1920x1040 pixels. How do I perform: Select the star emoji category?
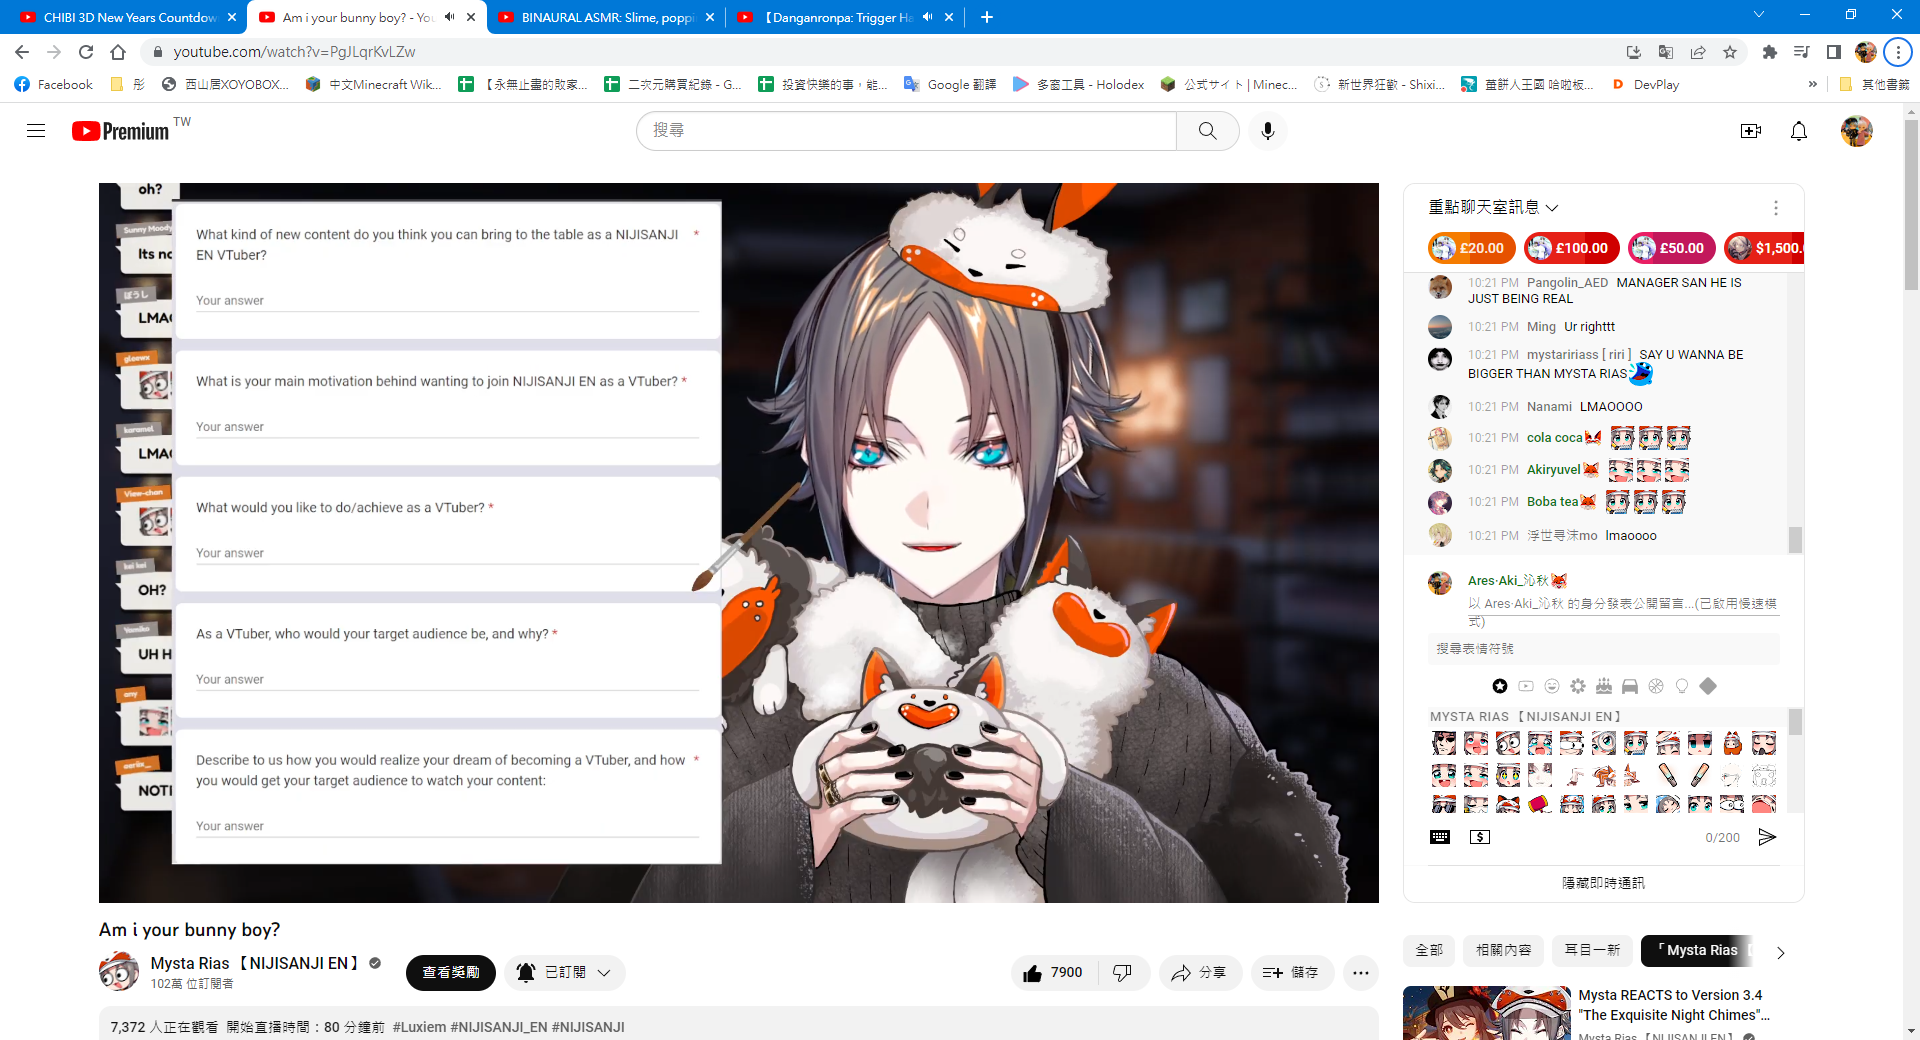(1500, 686)
